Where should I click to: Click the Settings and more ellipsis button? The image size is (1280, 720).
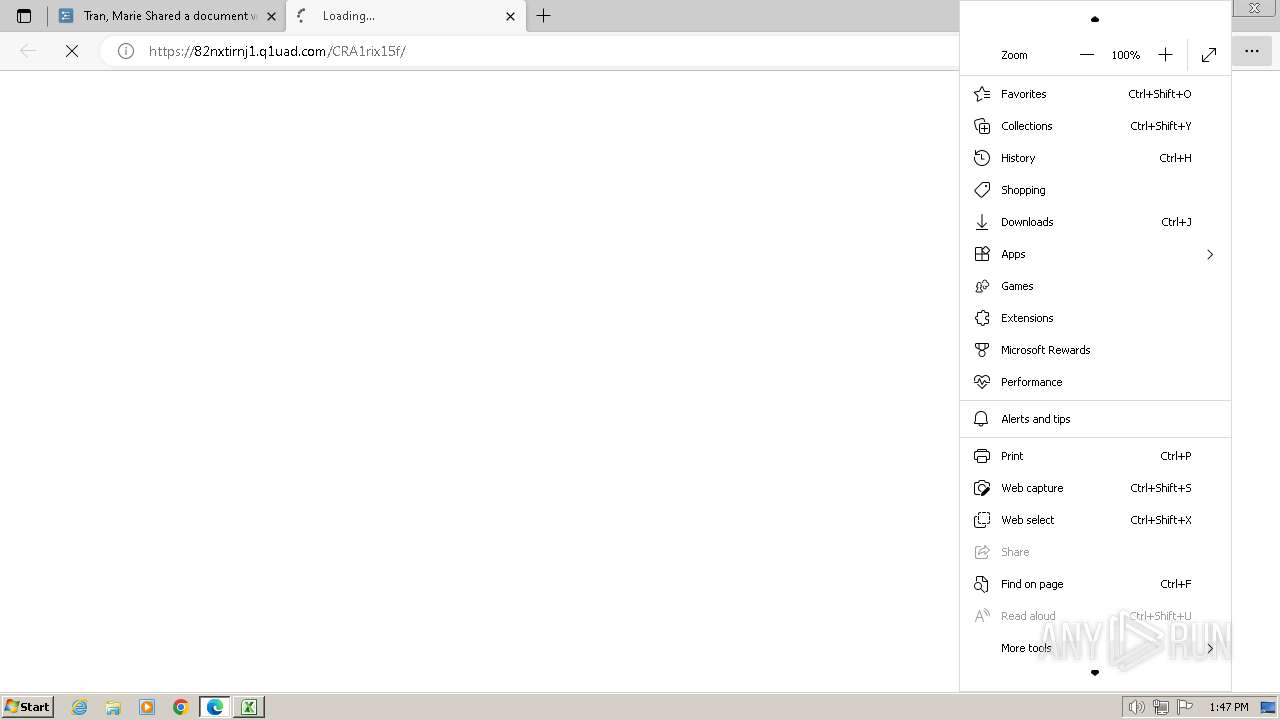point(1252,51)
